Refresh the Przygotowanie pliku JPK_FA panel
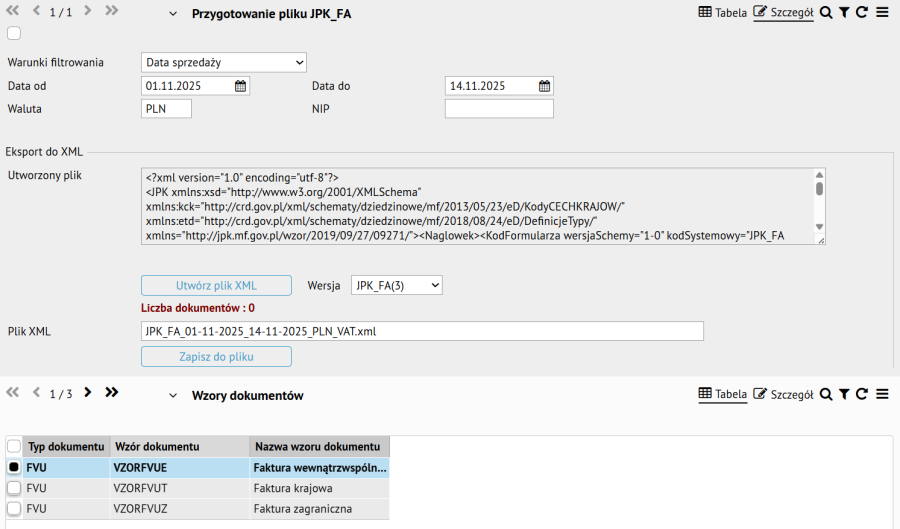This screenshot has height=529, width=900. click(x=861, y=13)
